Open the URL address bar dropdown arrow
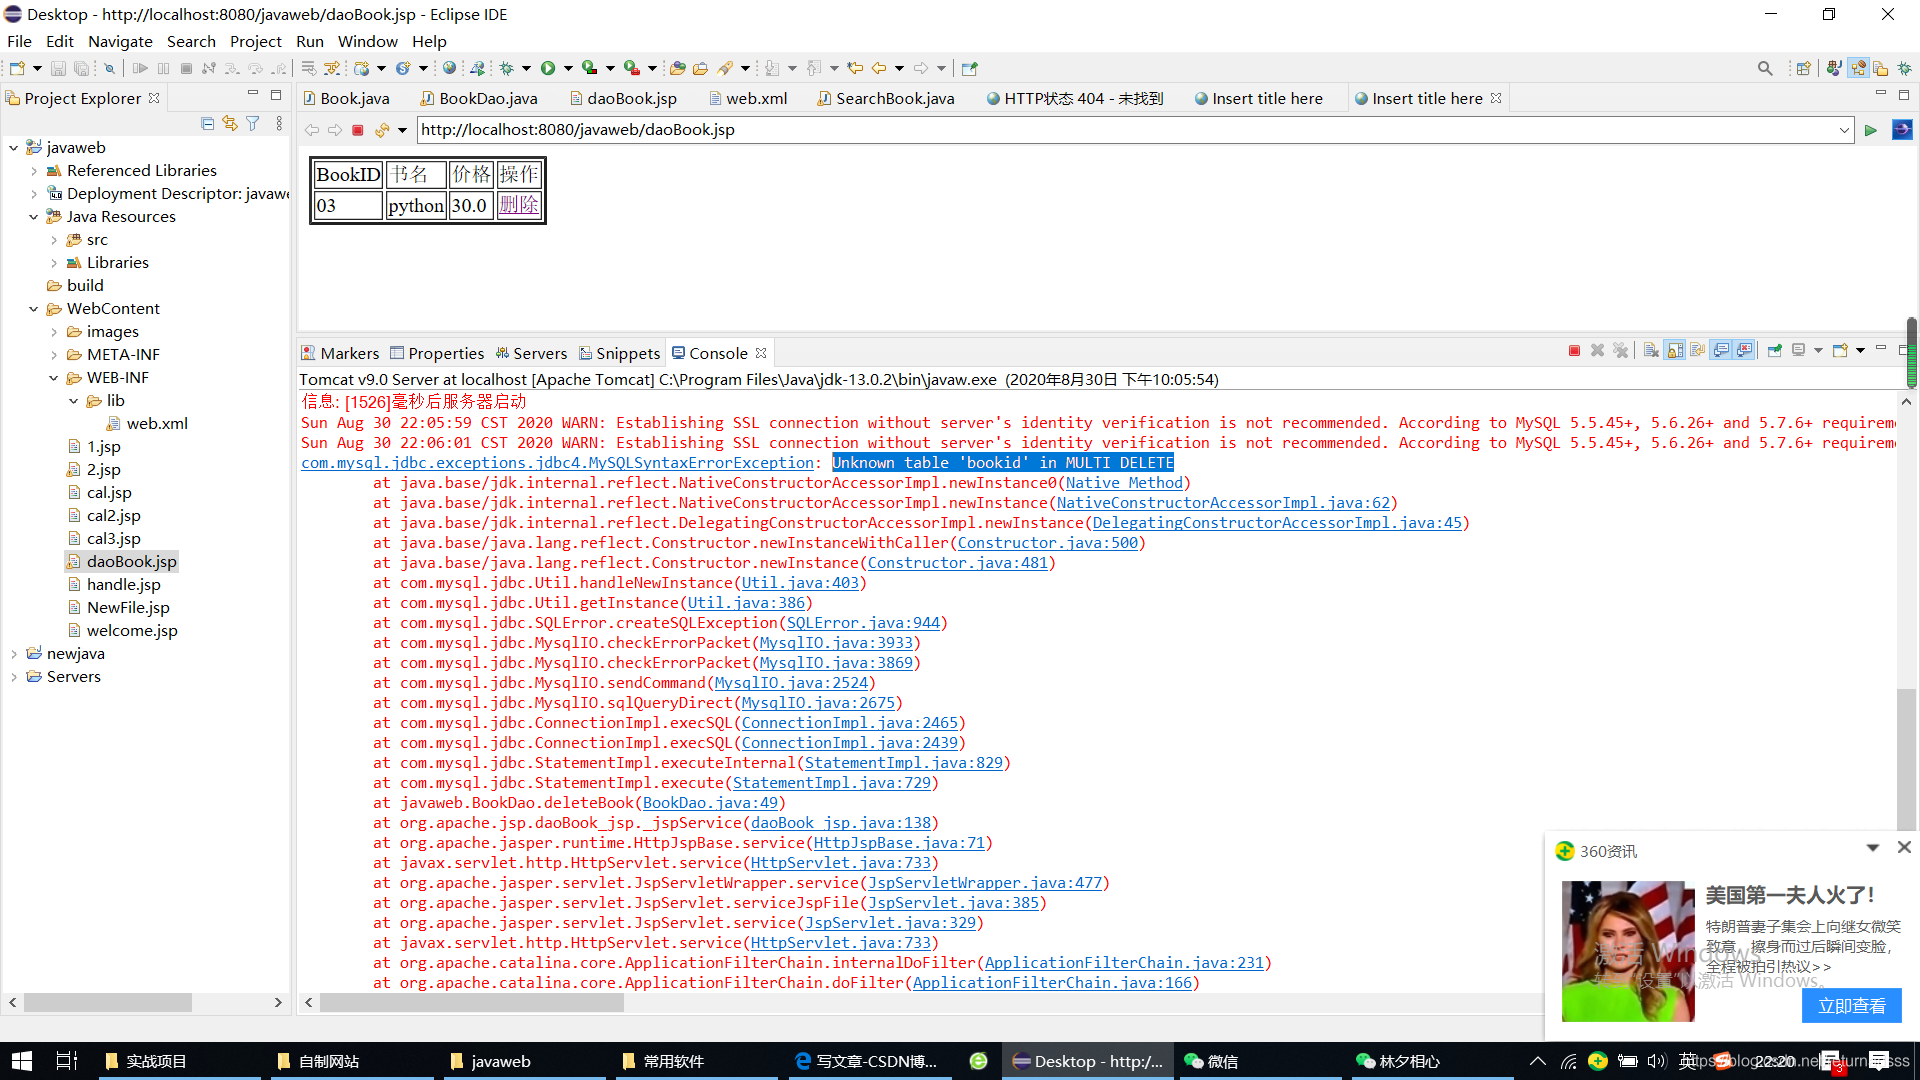The width and height of the screenshot is (1920, 1080). pyautogui.click(x=1844, y=130)
